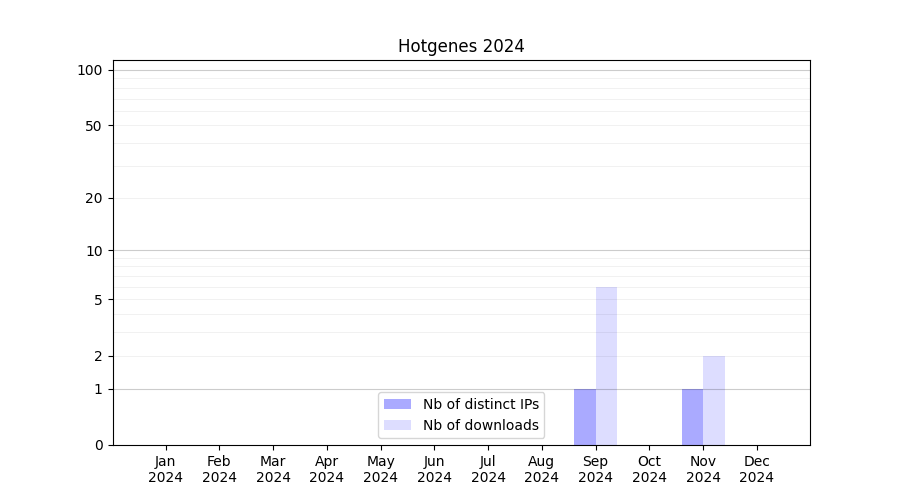Image resolution: width=900 pixels, height=500 pixels.
Task: Select the Jun 2024 x-axis label
Action: click(434, 469)
